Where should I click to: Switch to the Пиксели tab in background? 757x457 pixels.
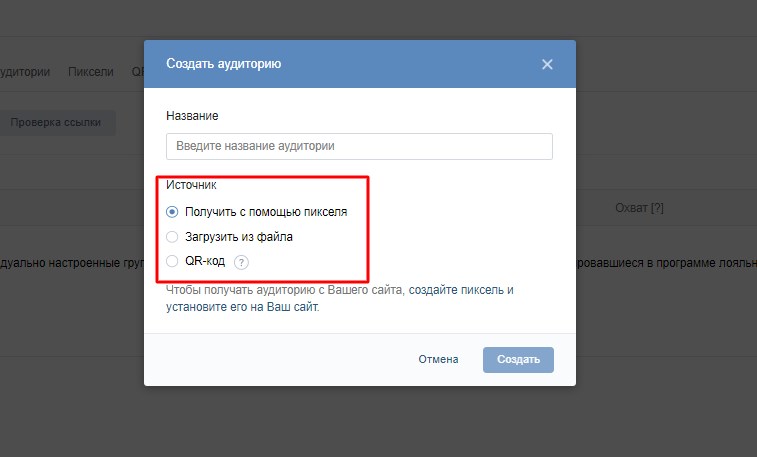click(91, 72)
